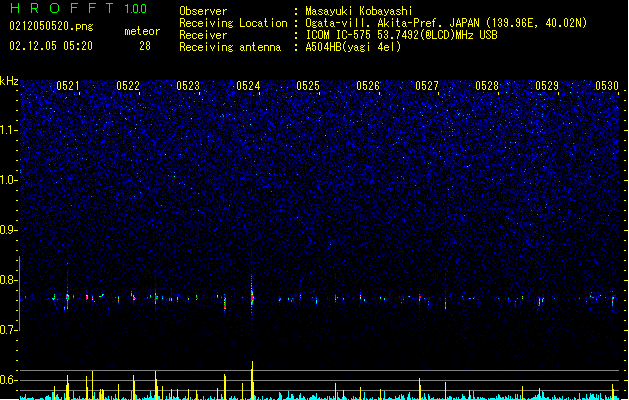Screen dimensions: 629x400
Task: Click the meteor count value 28
Action: (x=145, y=46)
